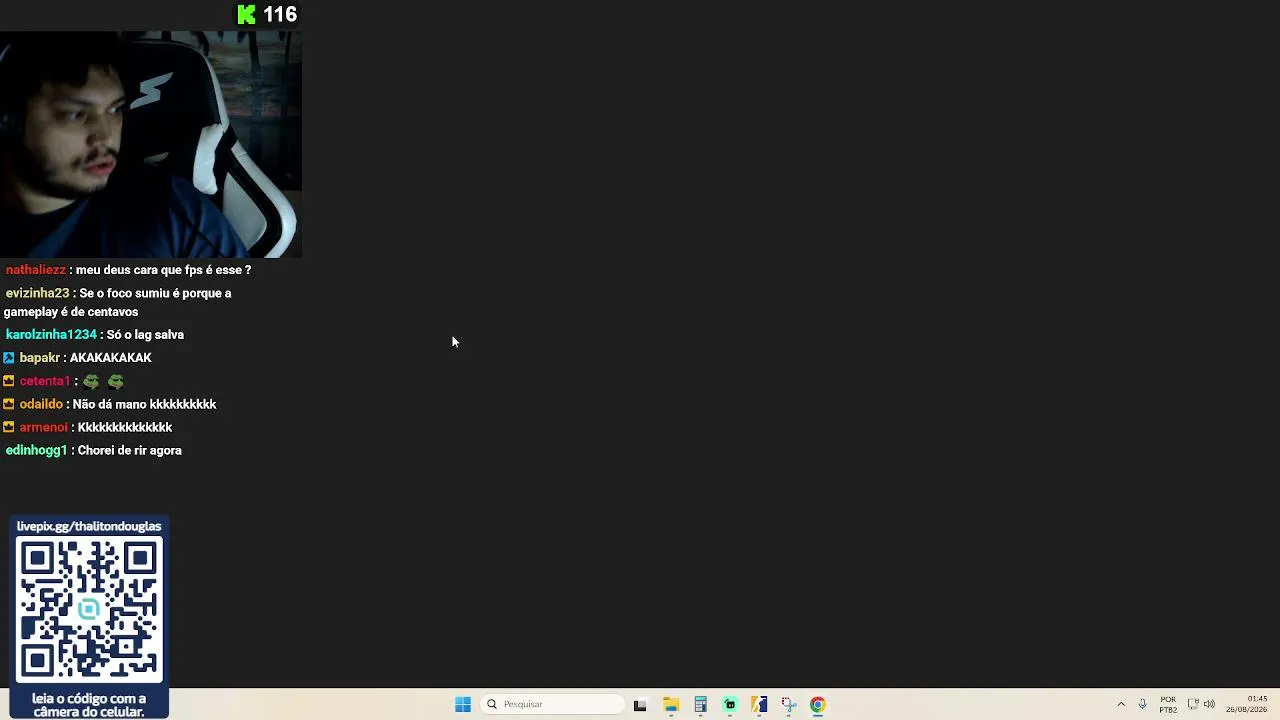Screen dimensions: 1280x720
Task: Click message 'Não dá mano kkkkkkkkkk'
Action: [145, 404]
